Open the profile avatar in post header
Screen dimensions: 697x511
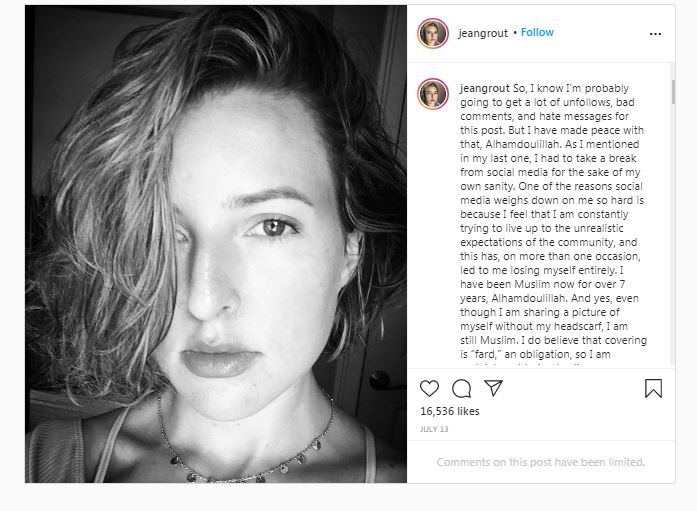(x=433, y=33)
